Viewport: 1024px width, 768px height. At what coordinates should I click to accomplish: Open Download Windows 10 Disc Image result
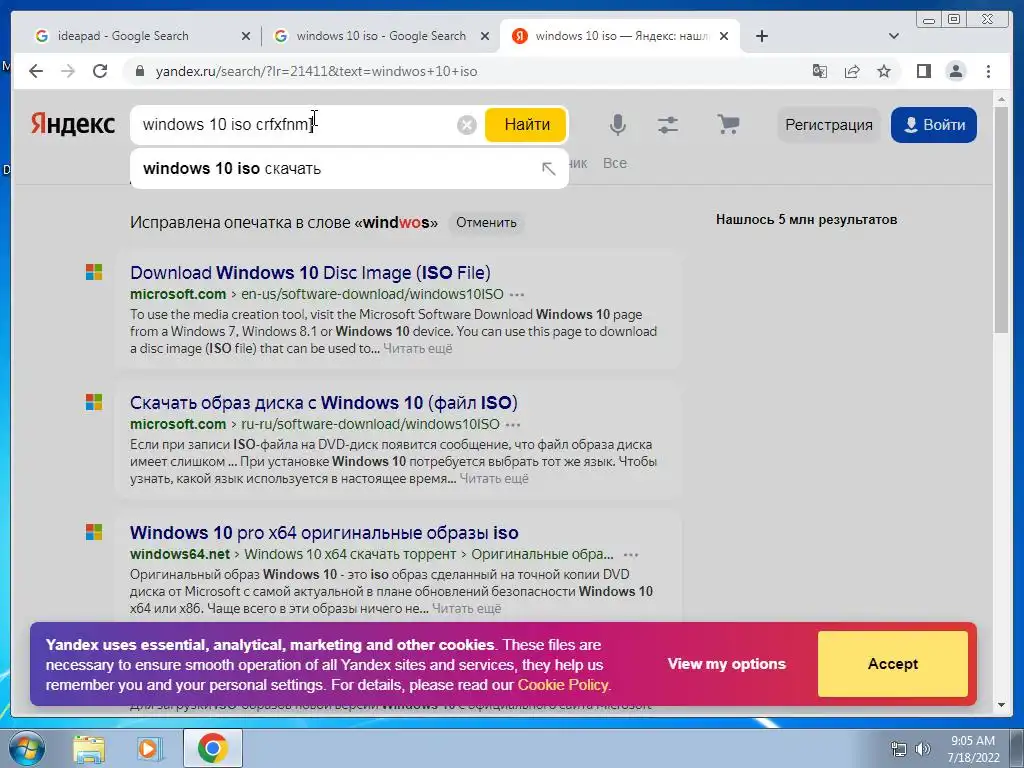pos(310,272)
